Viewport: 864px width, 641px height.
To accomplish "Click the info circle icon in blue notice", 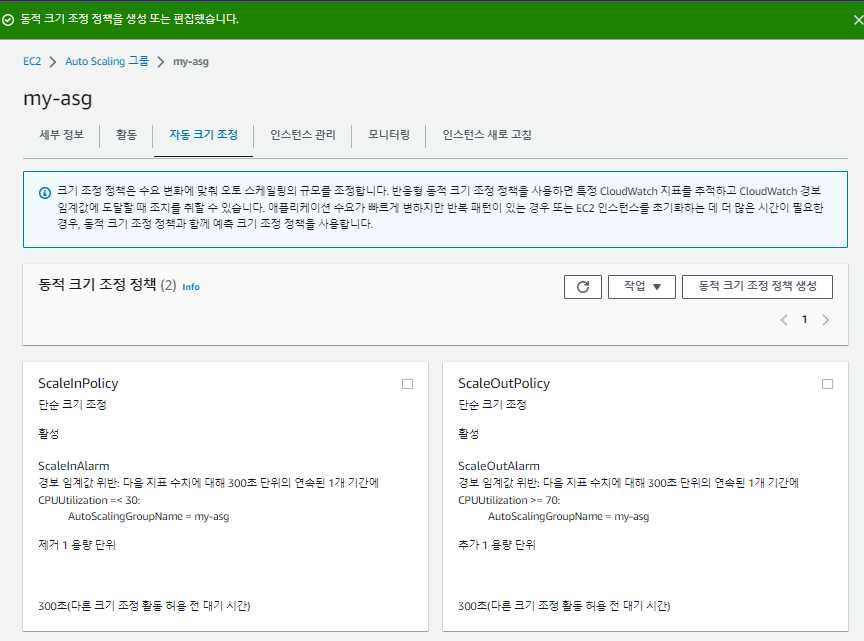I will pyautogui.click(x=45, y=193).
